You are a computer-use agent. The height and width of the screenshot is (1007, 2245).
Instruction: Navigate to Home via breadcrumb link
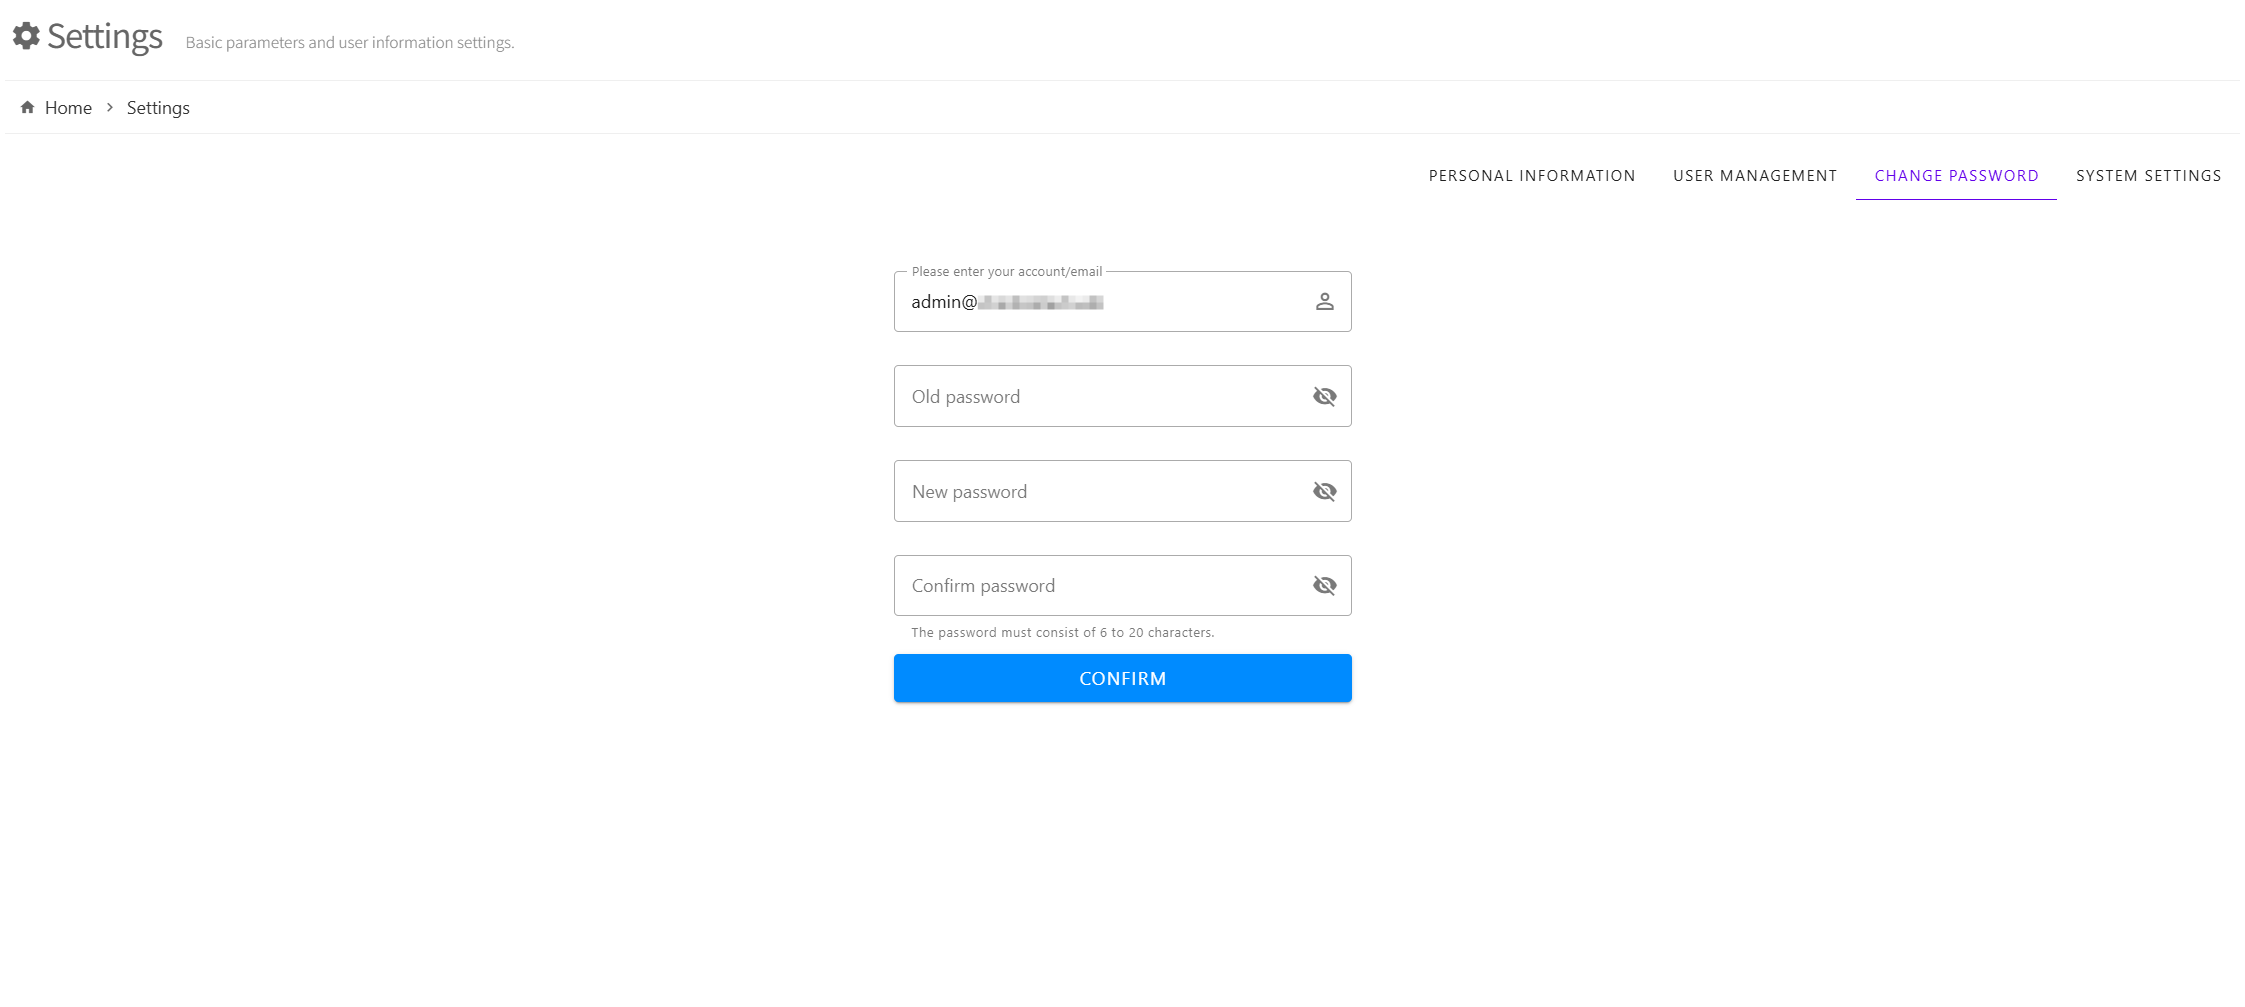(68, 108)
